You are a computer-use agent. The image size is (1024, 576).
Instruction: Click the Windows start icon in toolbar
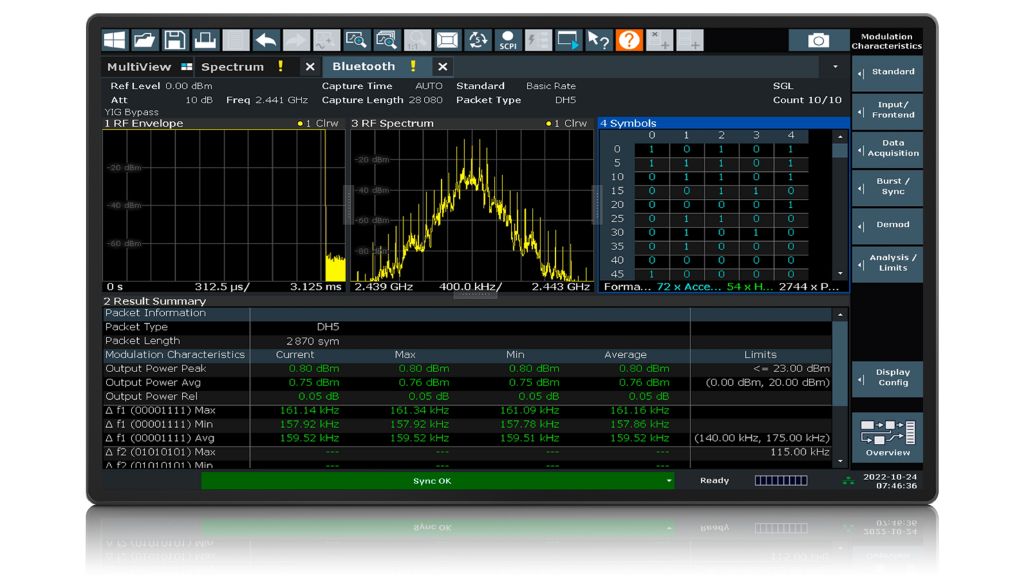[x=115, y=40]
